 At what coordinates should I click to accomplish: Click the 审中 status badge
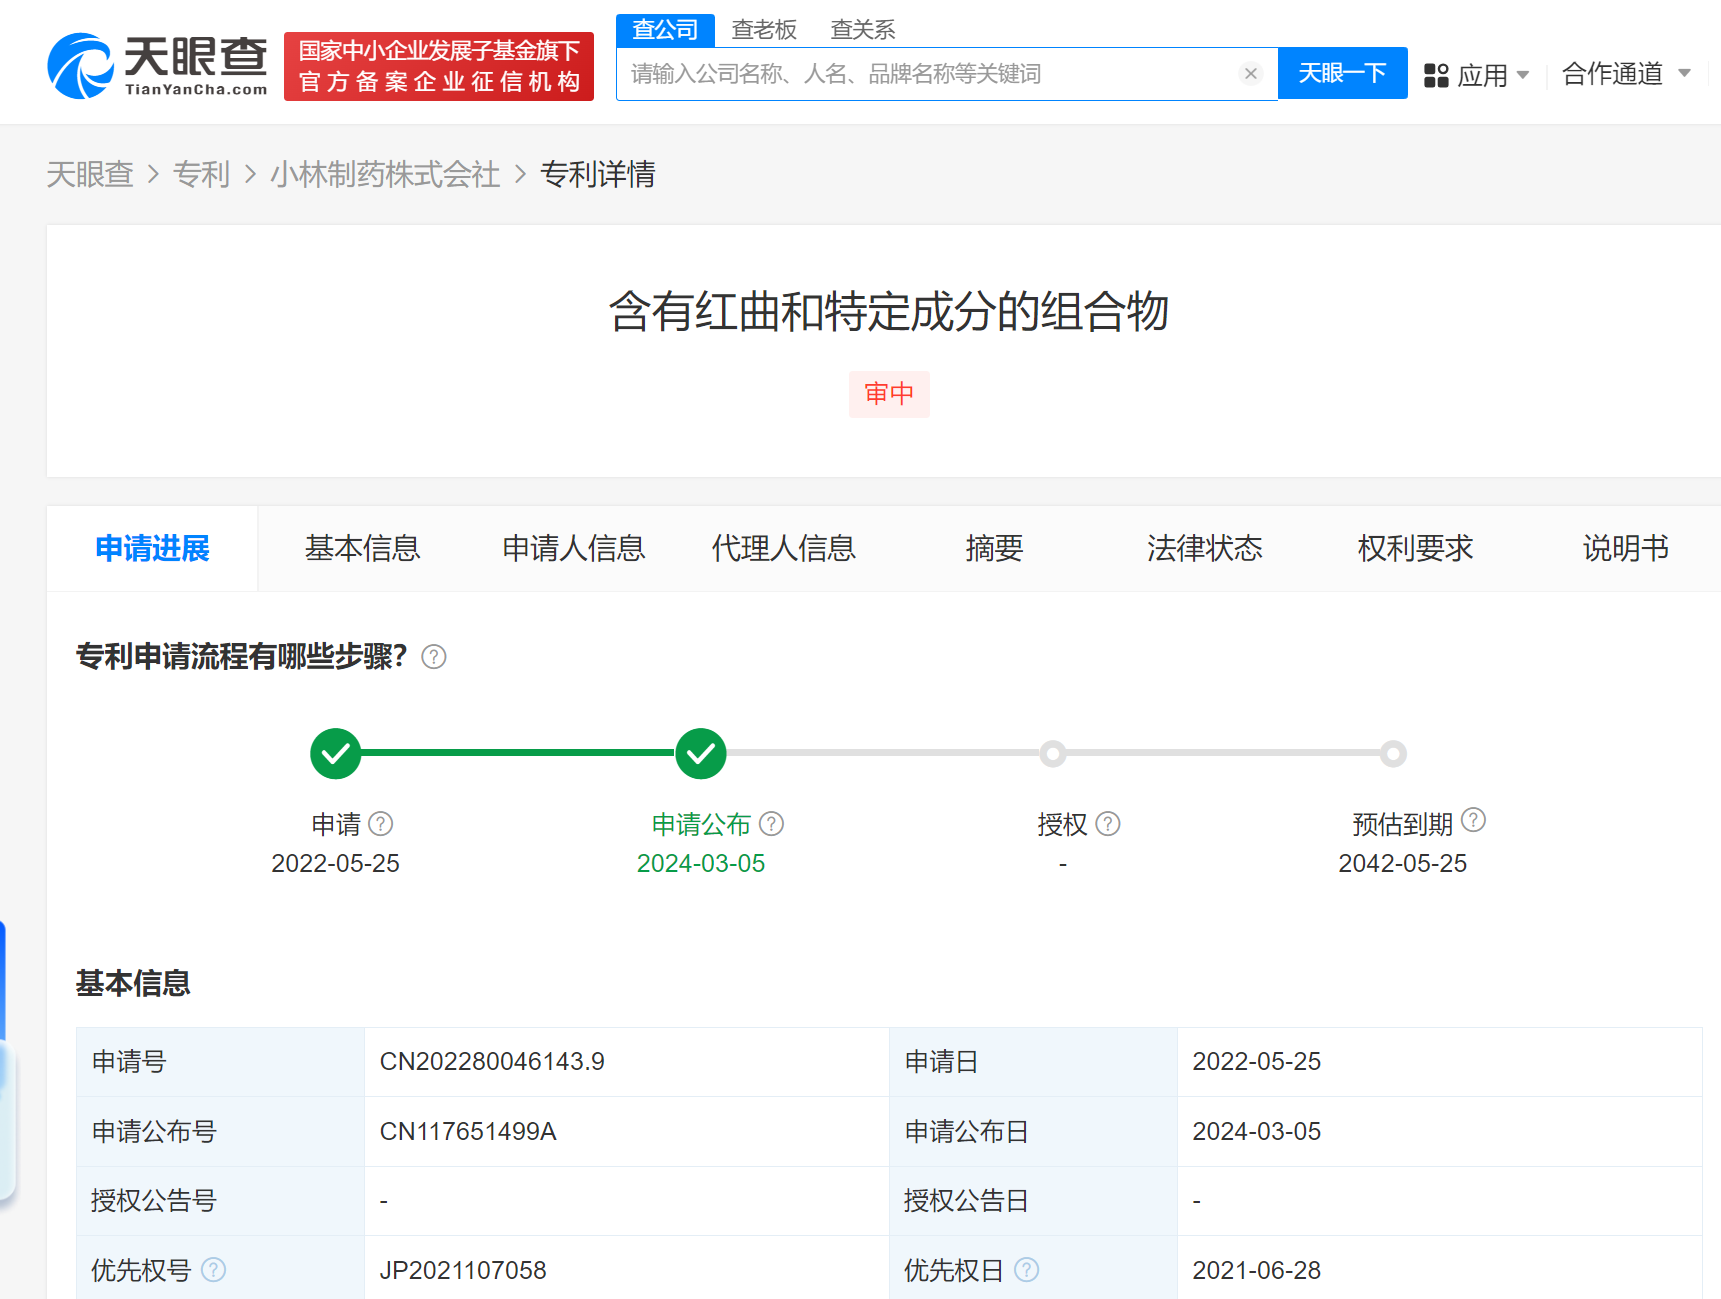(x=889, y=394)
